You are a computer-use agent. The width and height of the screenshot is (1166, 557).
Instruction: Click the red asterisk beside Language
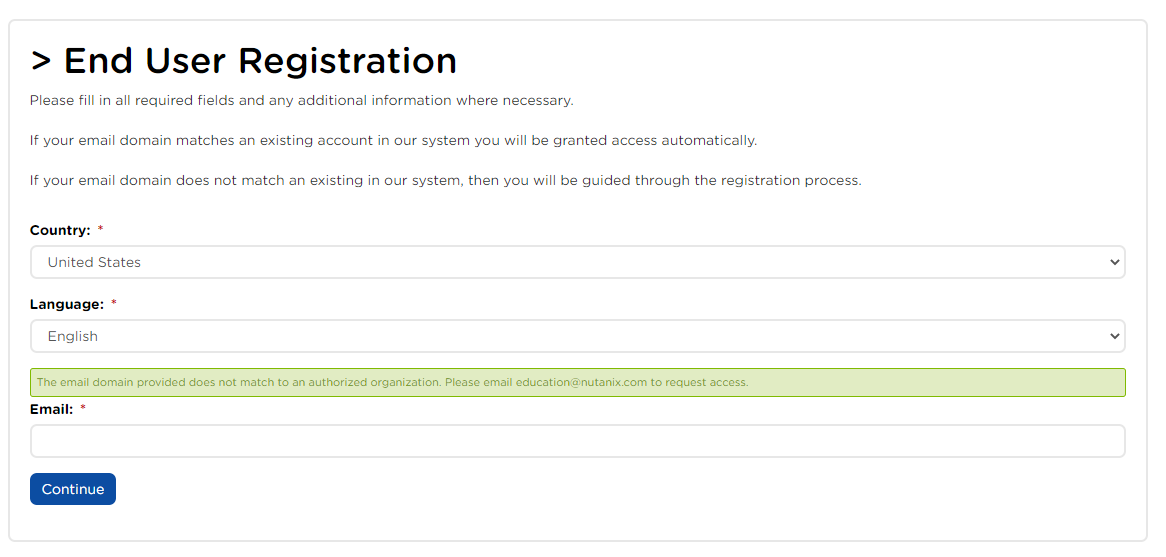point(113,304)
